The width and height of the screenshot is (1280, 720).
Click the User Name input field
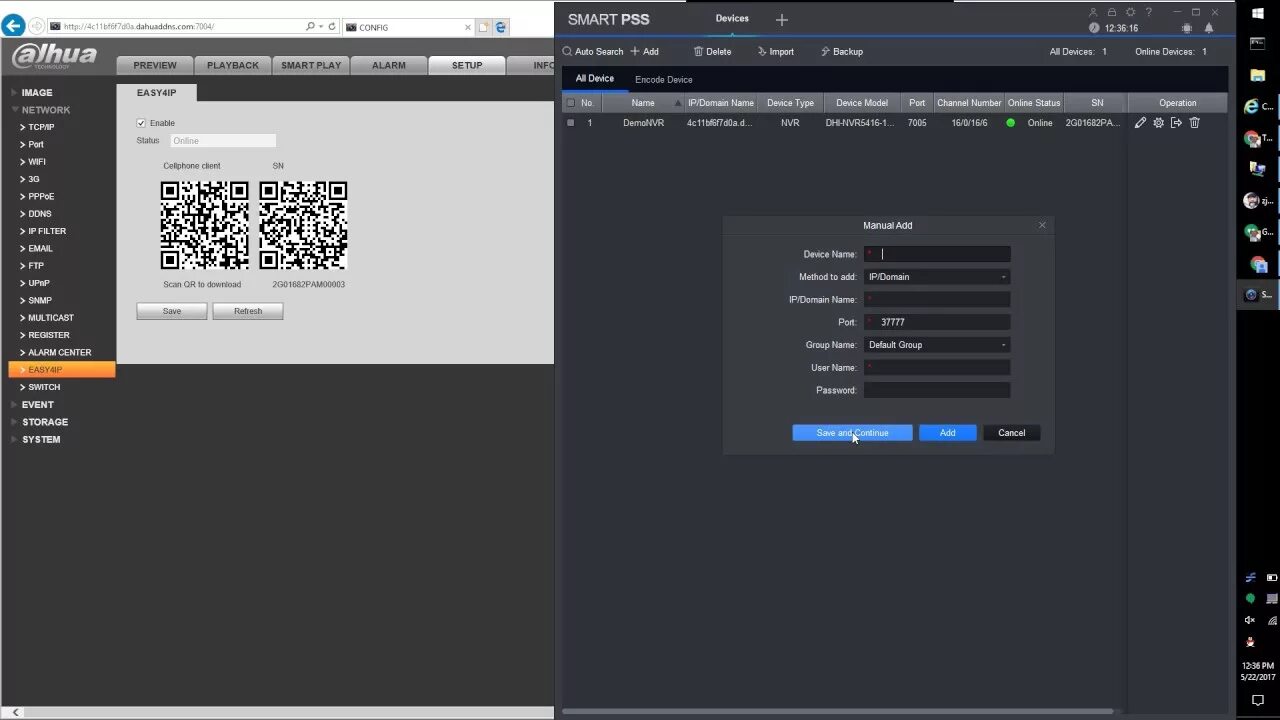tap(937, 367)
